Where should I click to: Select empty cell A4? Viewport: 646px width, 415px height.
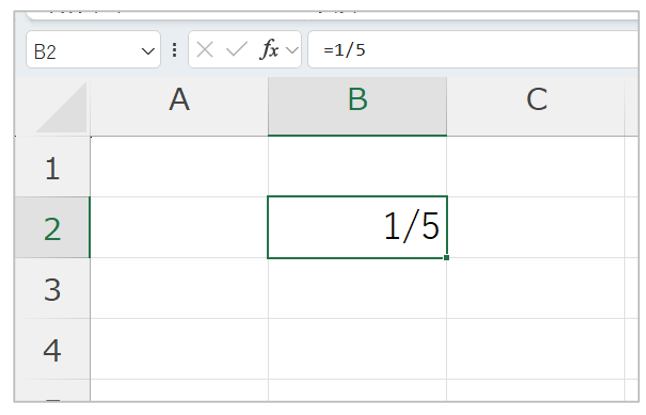point(179,349)
